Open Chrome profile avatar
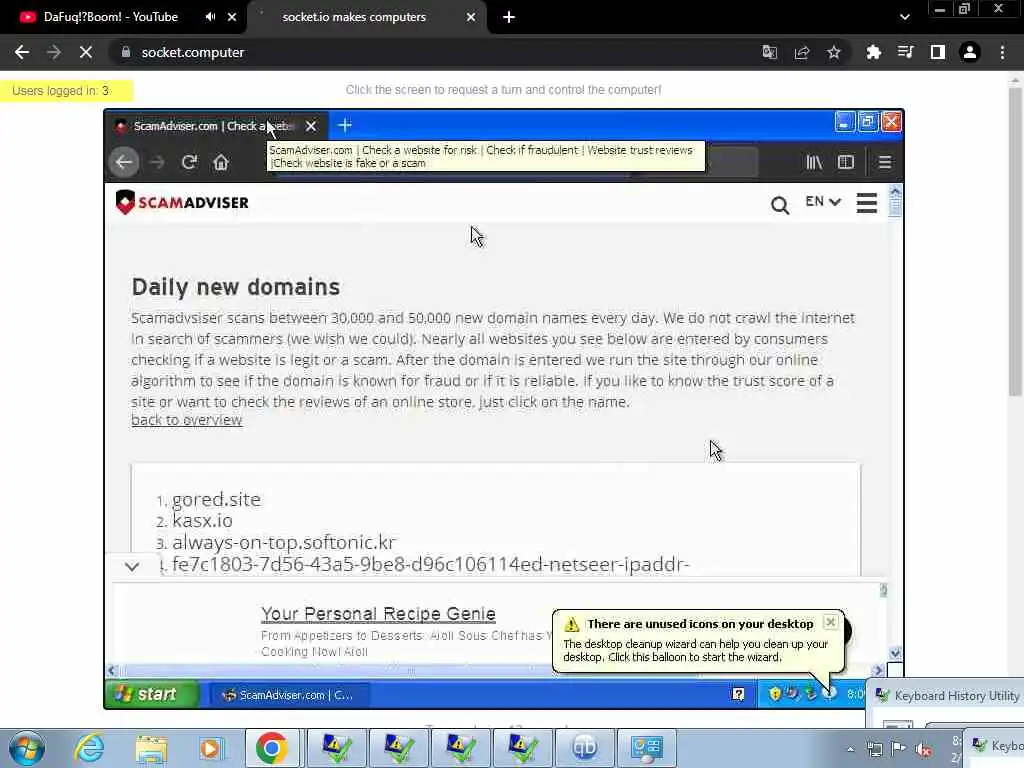 (970, 52)
